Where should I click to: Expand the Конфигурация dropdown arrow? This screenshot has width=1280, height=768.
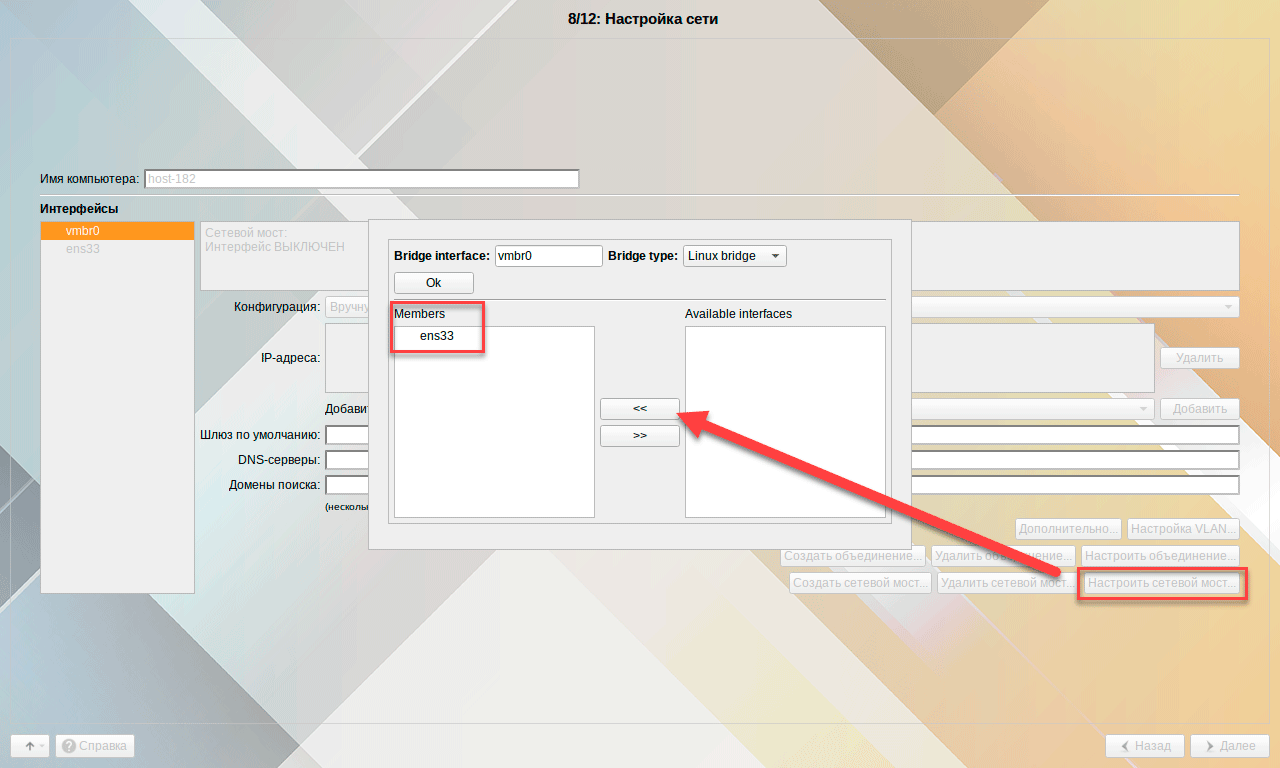pos(1228,307)
